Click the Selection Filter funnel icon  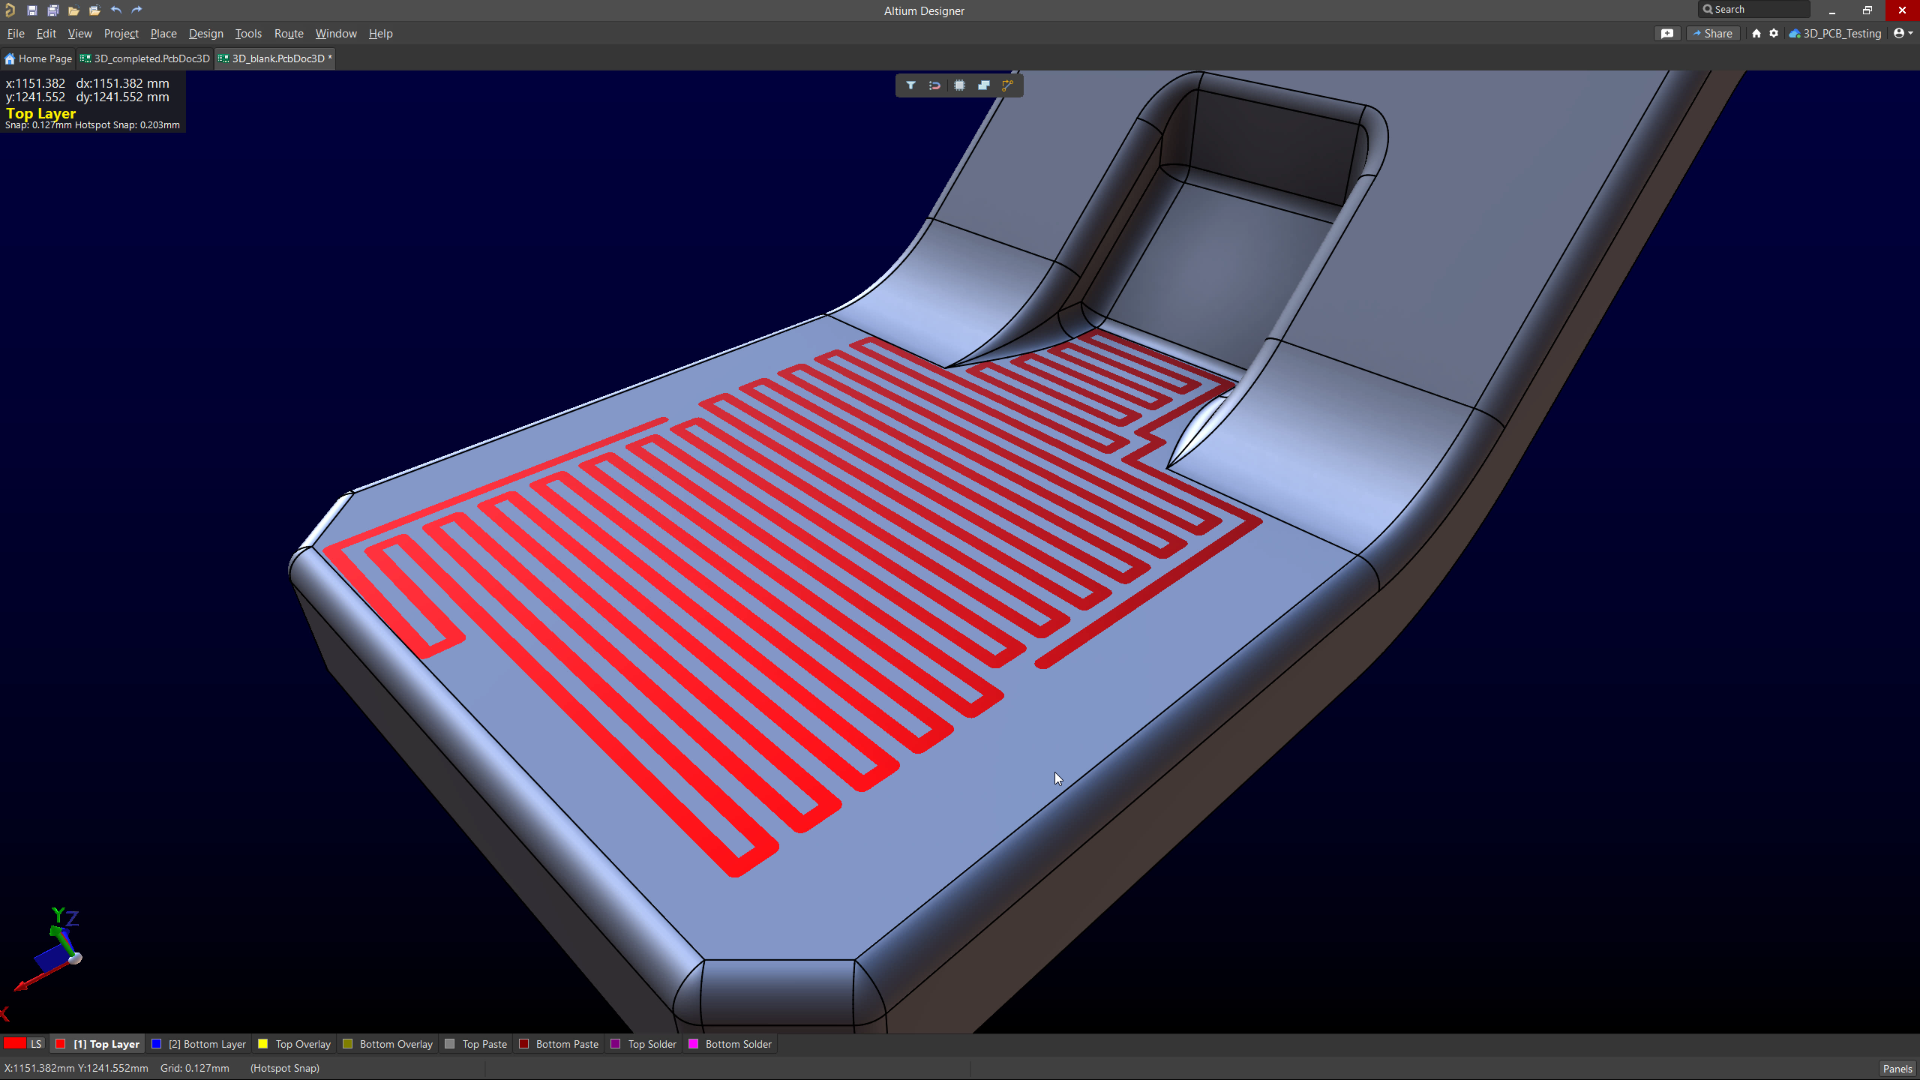(910, 86)
